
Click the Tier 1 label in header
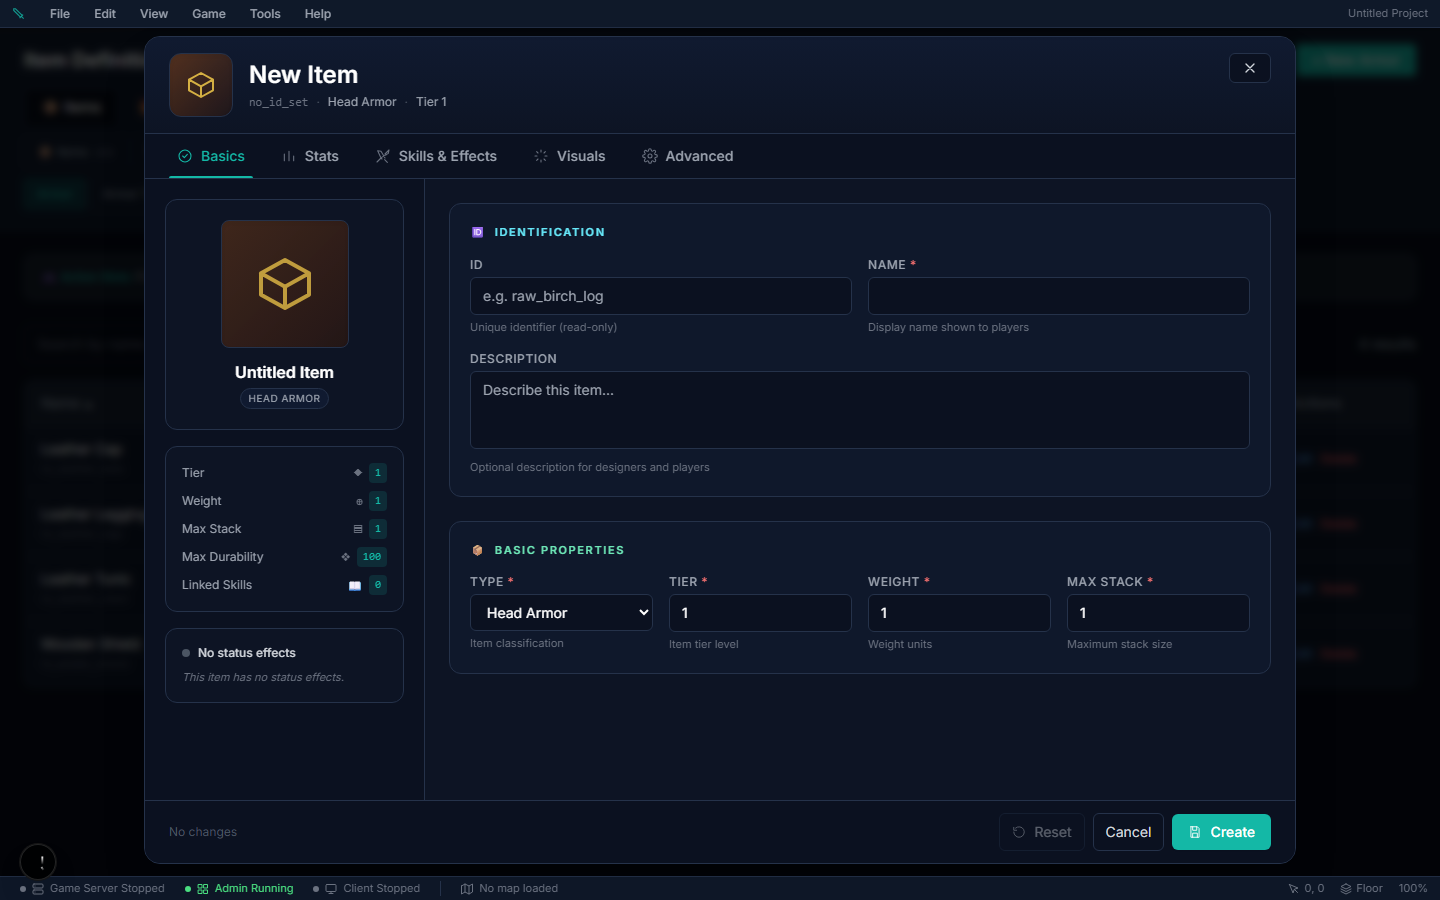point(431,102)
